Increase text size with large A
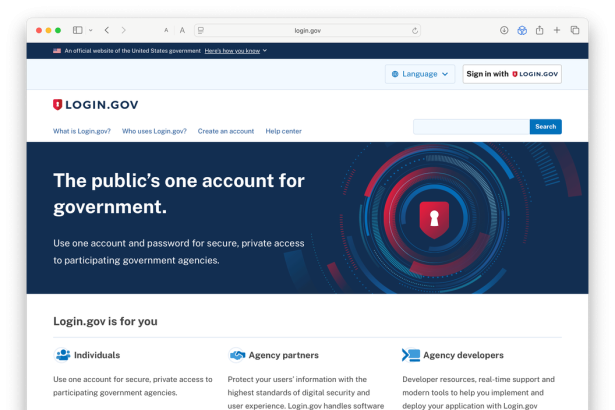 (x=182, y=30)
